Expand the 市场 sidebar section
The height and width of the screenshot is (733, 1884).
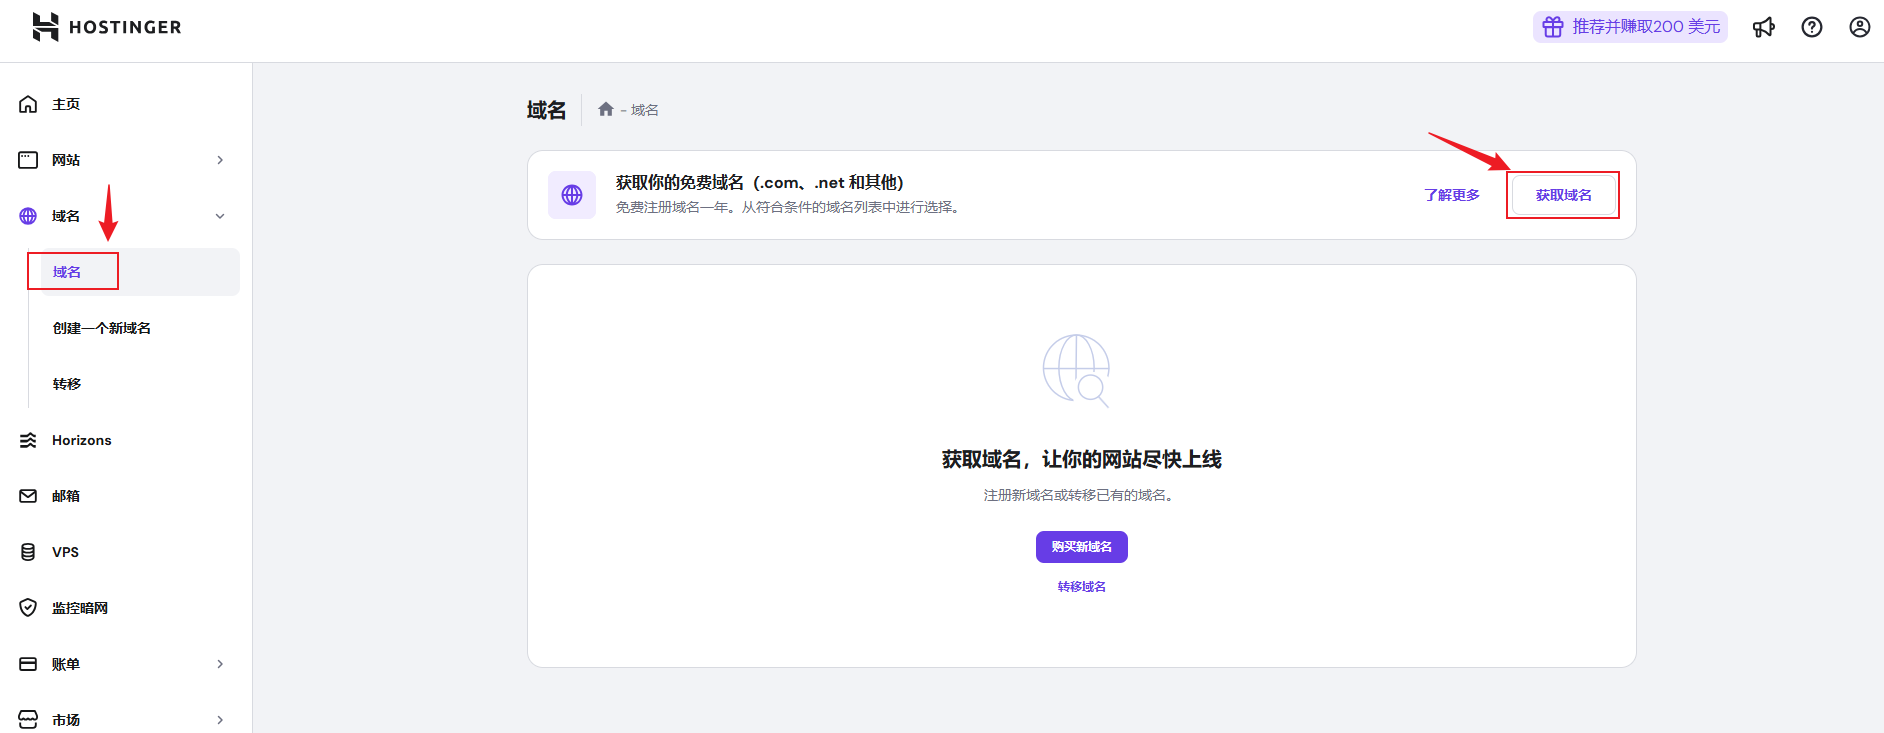click(220, 720)
